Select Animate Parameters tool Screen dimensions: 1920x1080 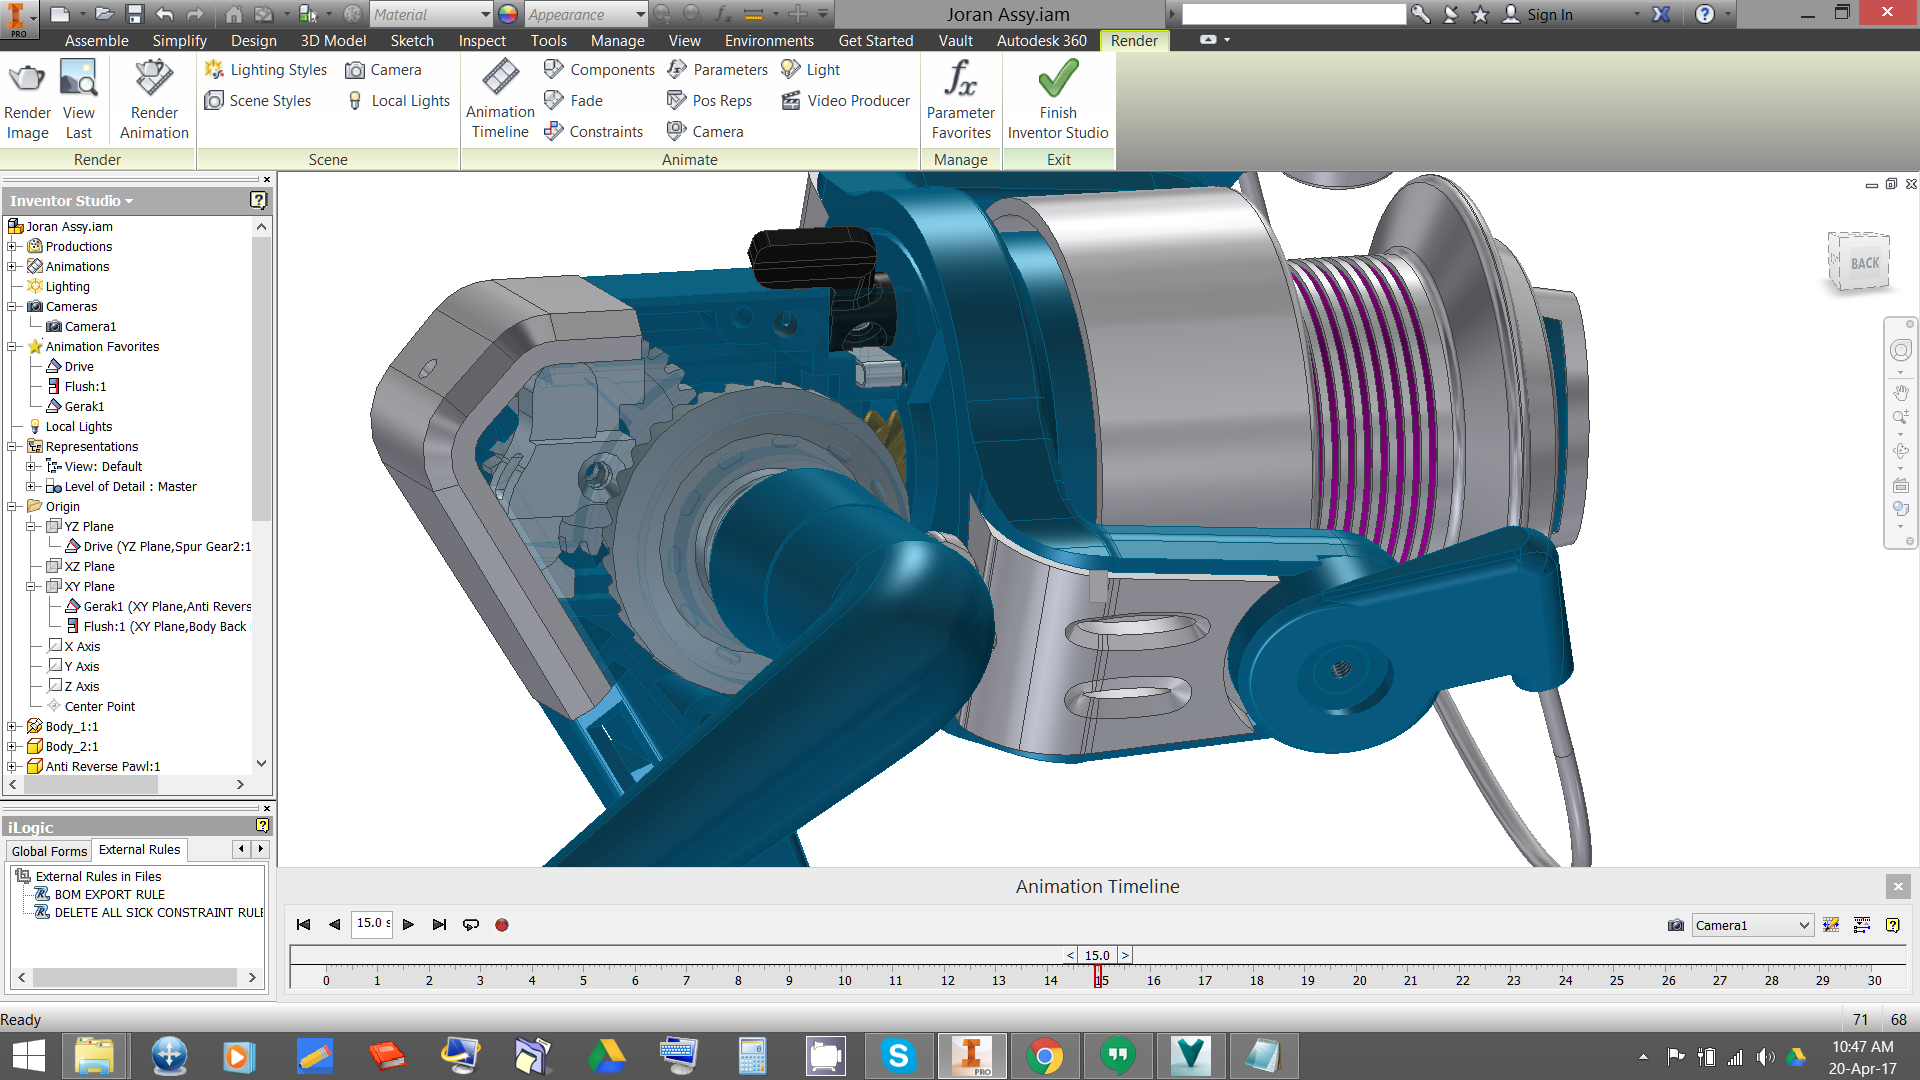pos(718,70)
